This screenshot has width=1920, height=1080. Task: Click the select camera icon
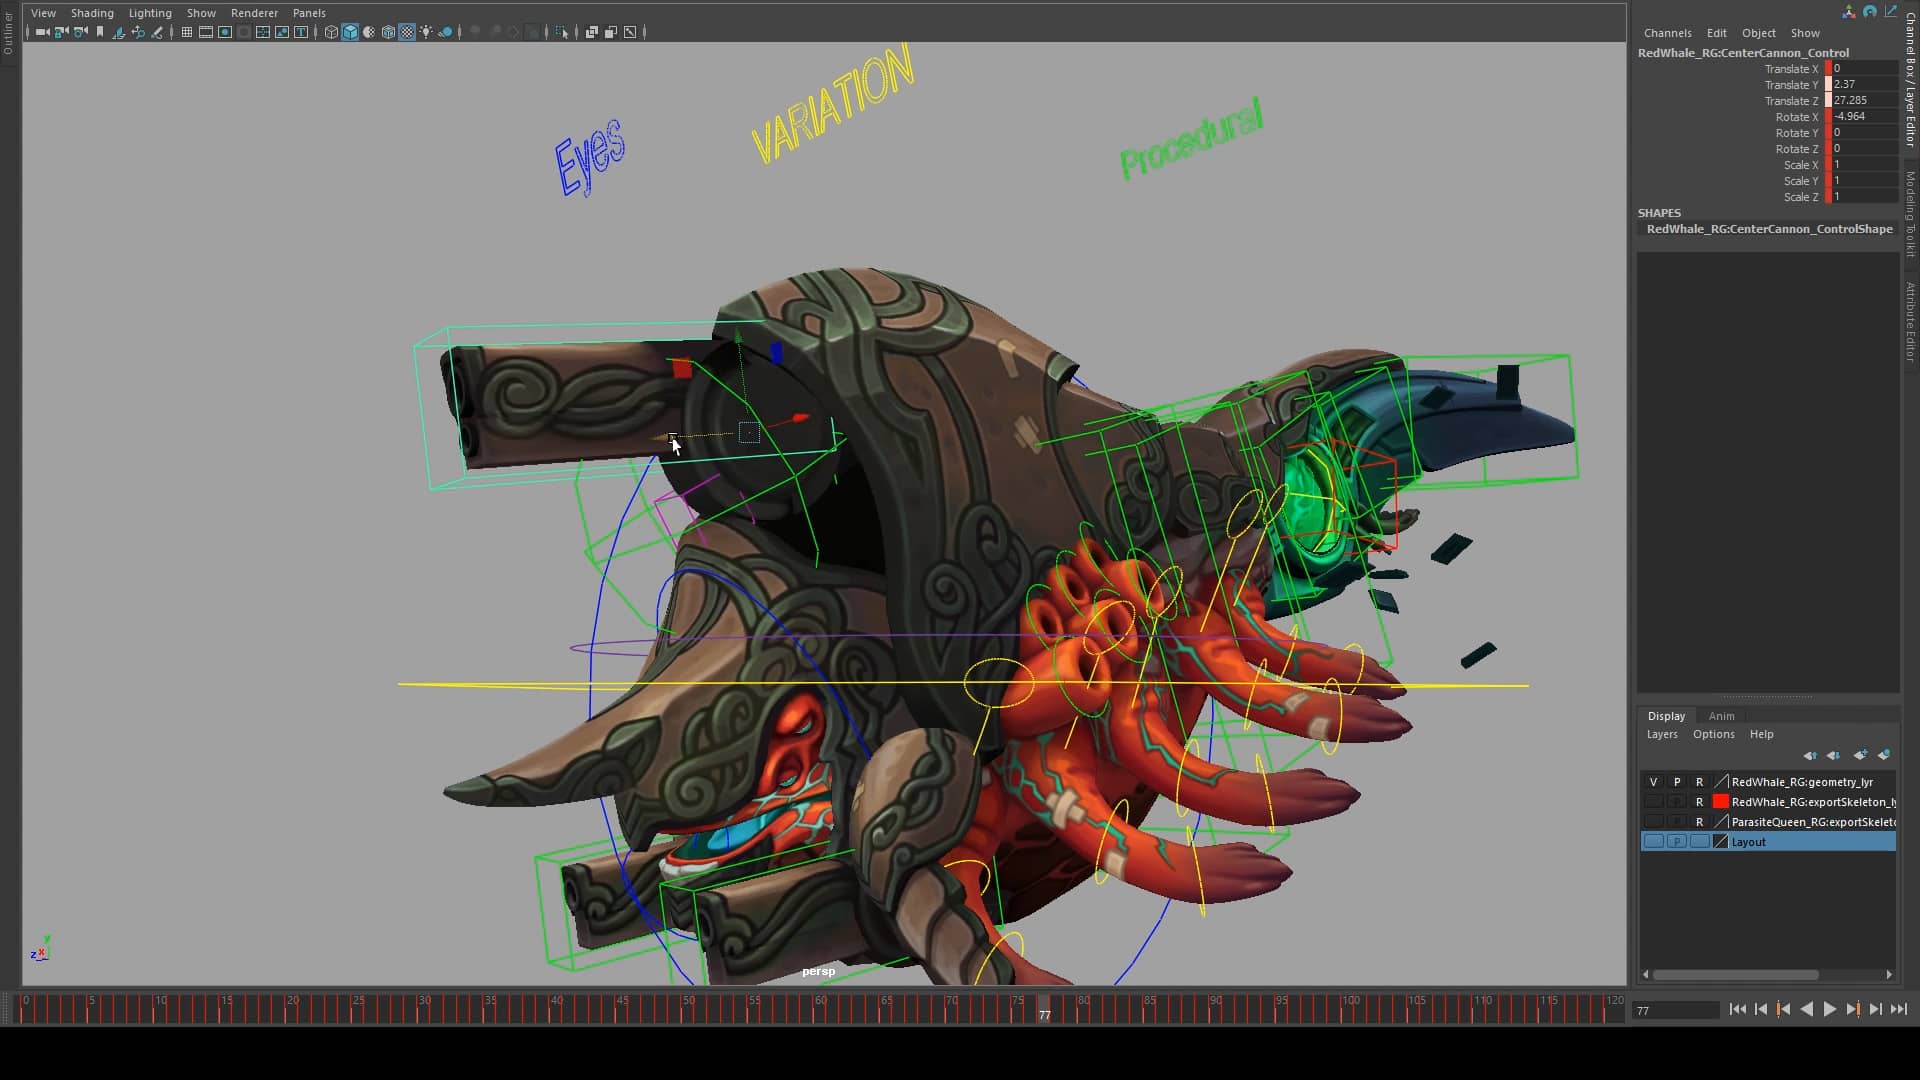(x=42, y=32)
